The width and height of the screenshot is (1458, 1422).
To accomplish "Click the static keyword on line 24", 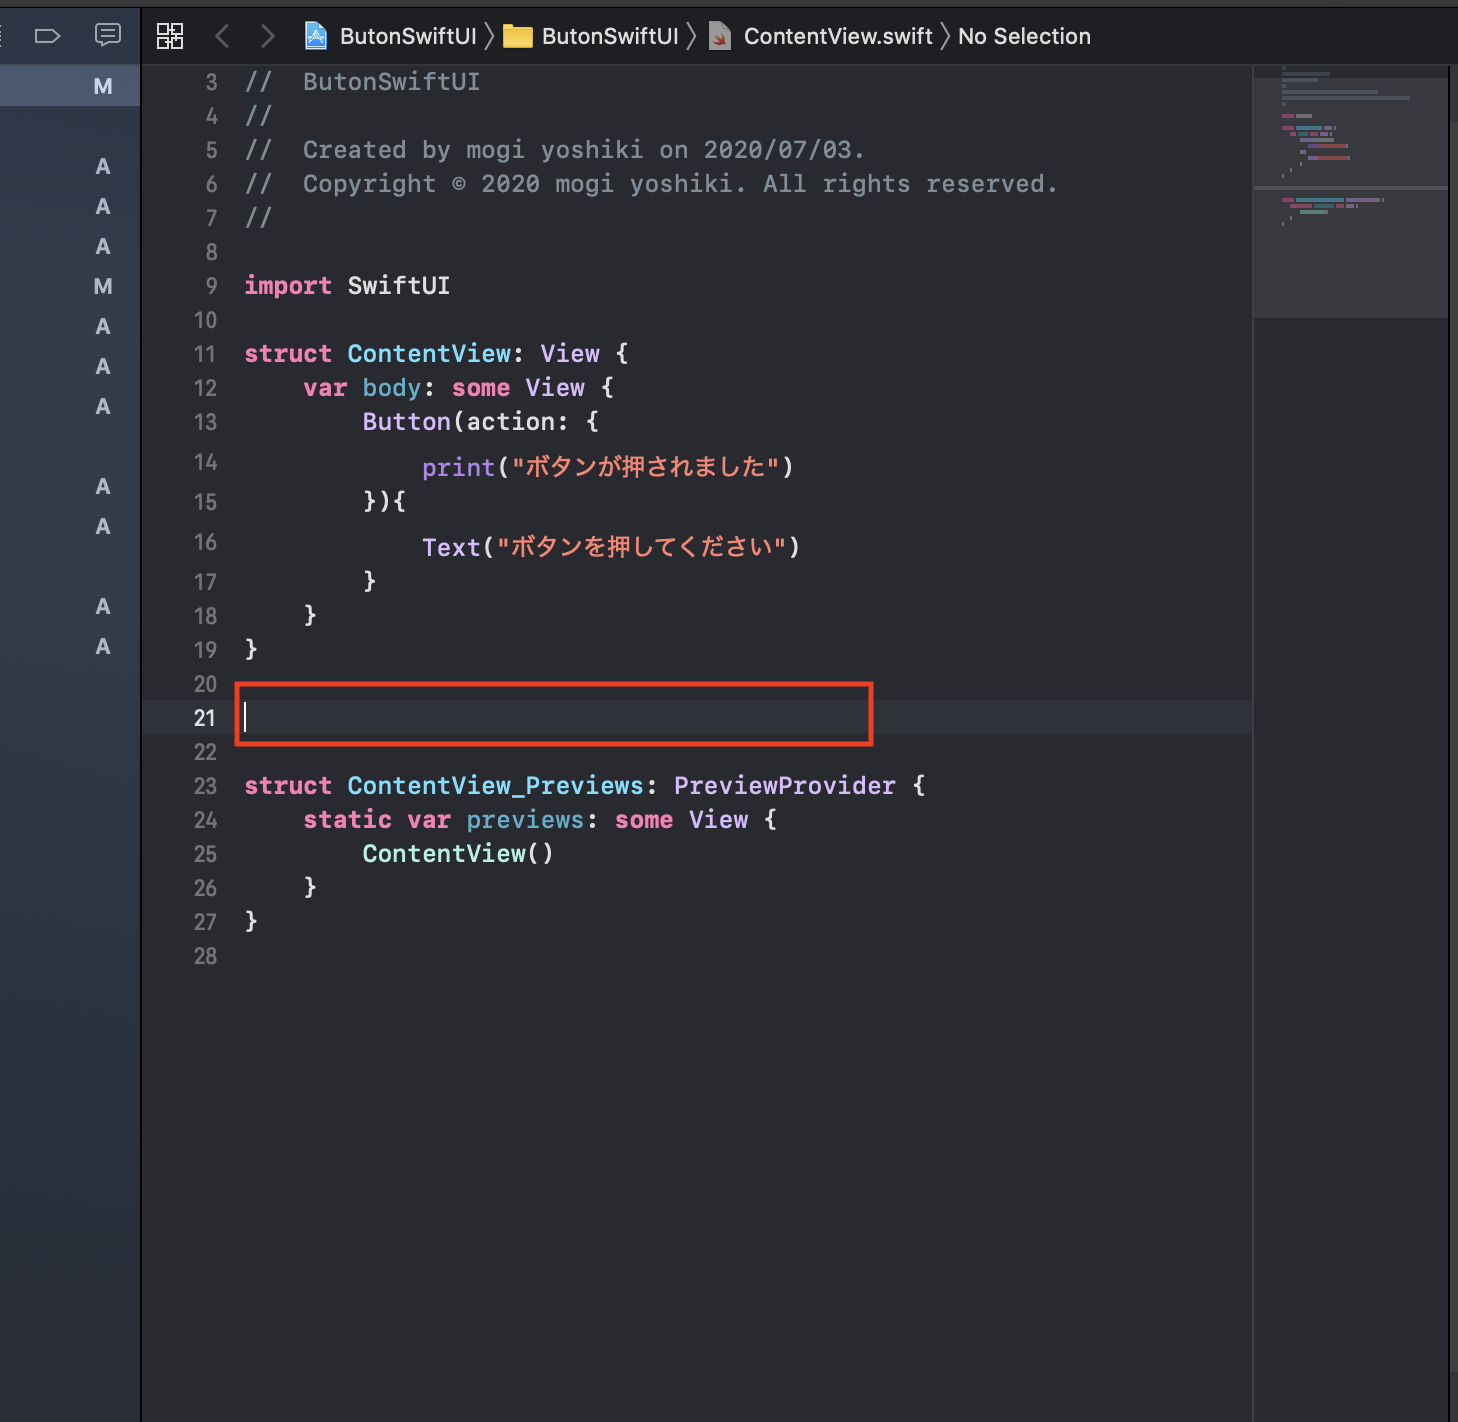I will click(347, 820).
